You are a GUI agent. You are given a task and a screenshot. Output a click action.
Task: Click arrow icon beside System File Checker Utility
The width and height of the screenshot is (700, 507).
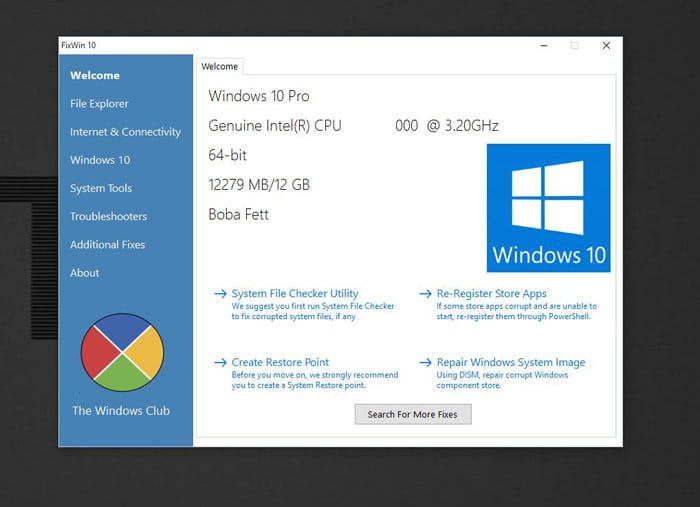click(x=220, y=294)
